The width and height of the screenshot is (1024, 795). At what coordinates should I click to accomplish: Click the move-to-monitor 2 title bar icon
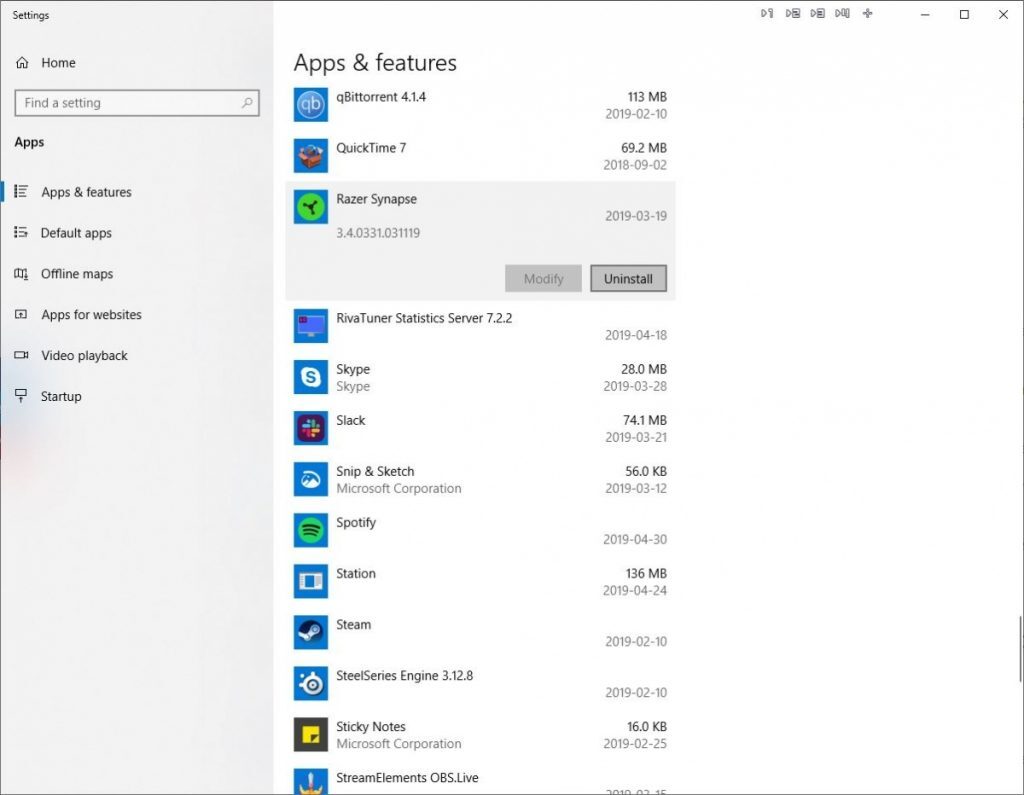(792, 13)
